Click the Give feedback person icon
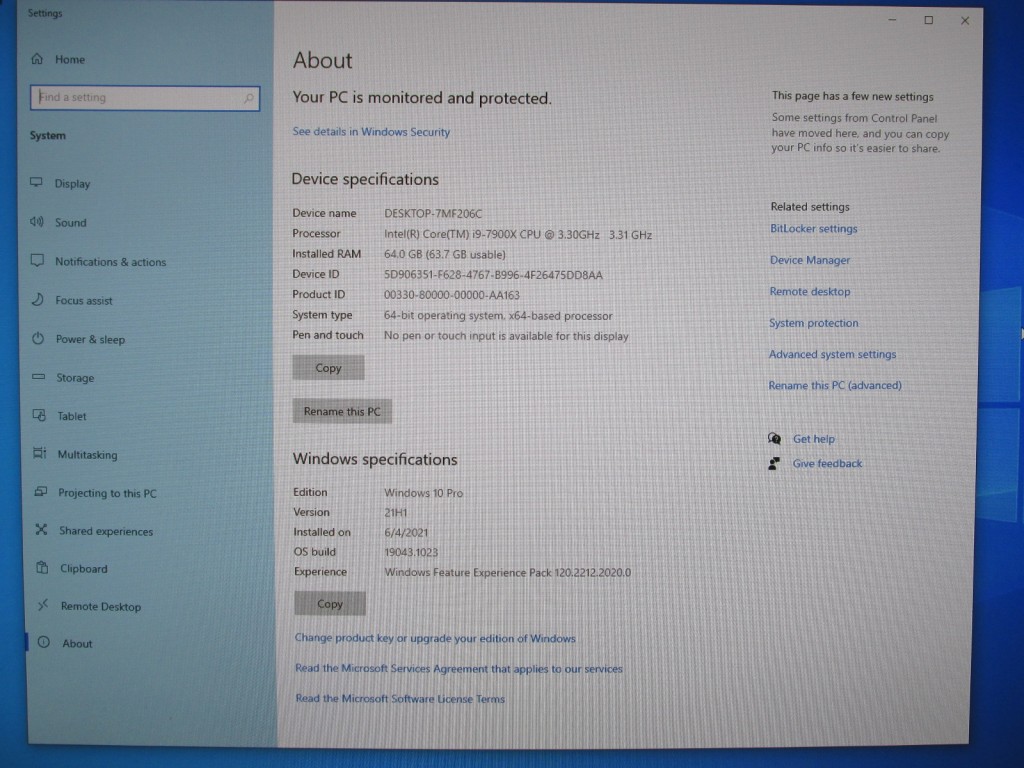Viewport: 1024px width, 768px height. pyautogui.click(x=774, y=463)
